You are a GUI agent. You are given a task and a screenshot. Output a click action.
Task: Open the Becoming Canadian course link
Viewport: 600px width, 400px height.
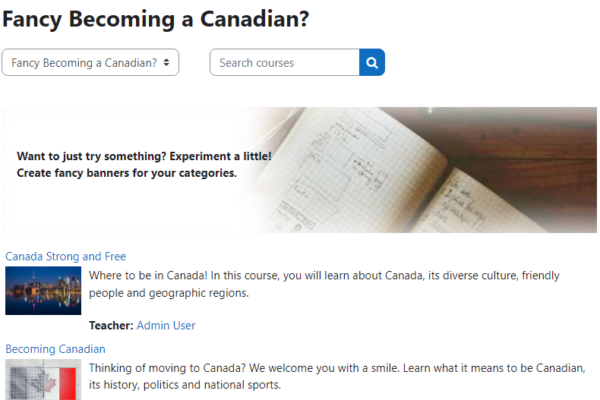click(55, 349)
